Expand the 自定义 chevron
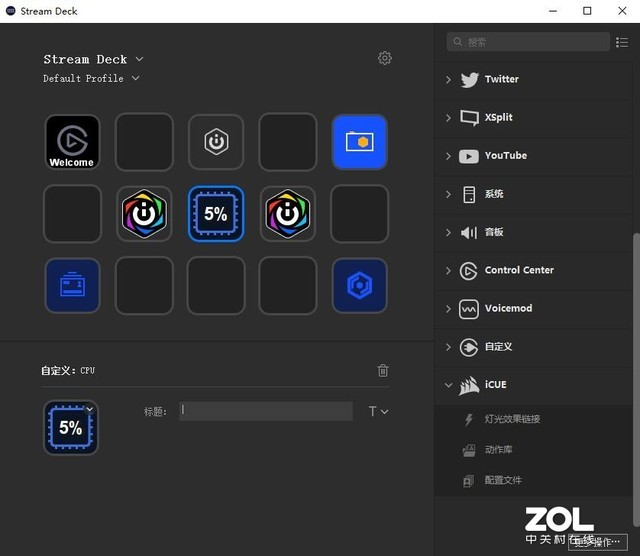 coord(448,347)
